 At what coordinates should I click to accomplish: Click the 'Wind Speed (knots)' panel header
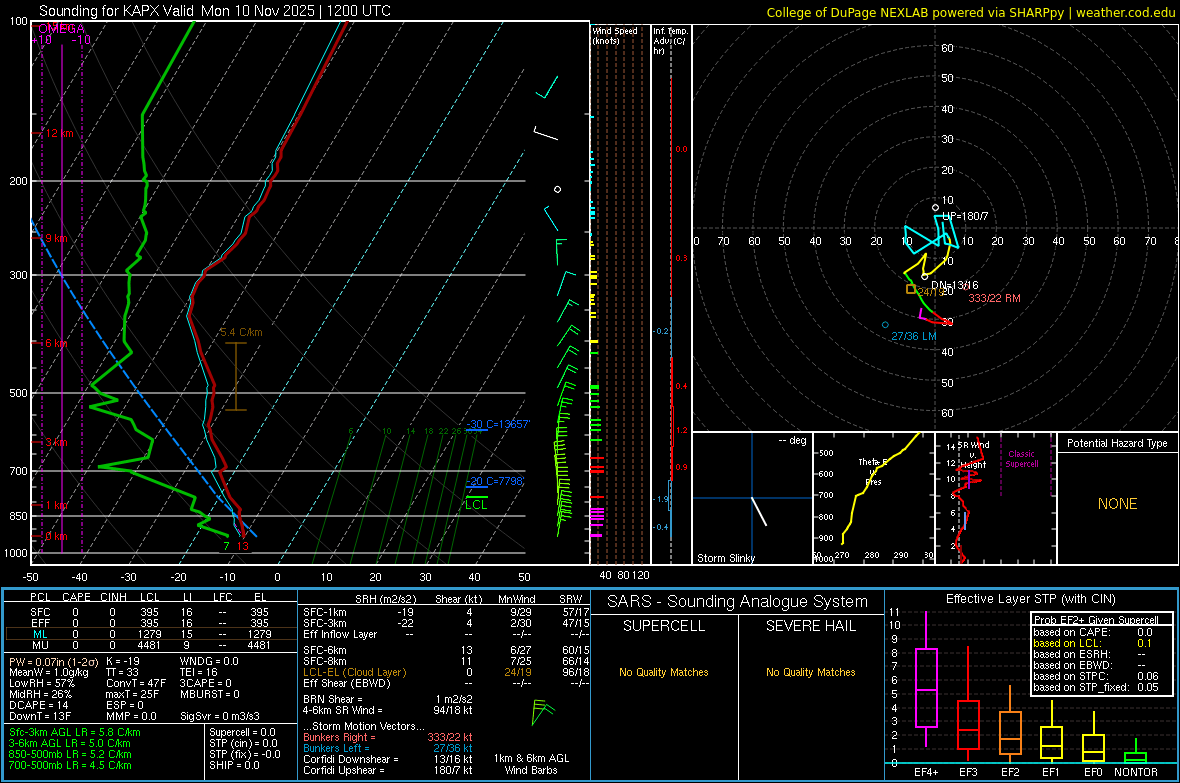[x=615, y=35]
